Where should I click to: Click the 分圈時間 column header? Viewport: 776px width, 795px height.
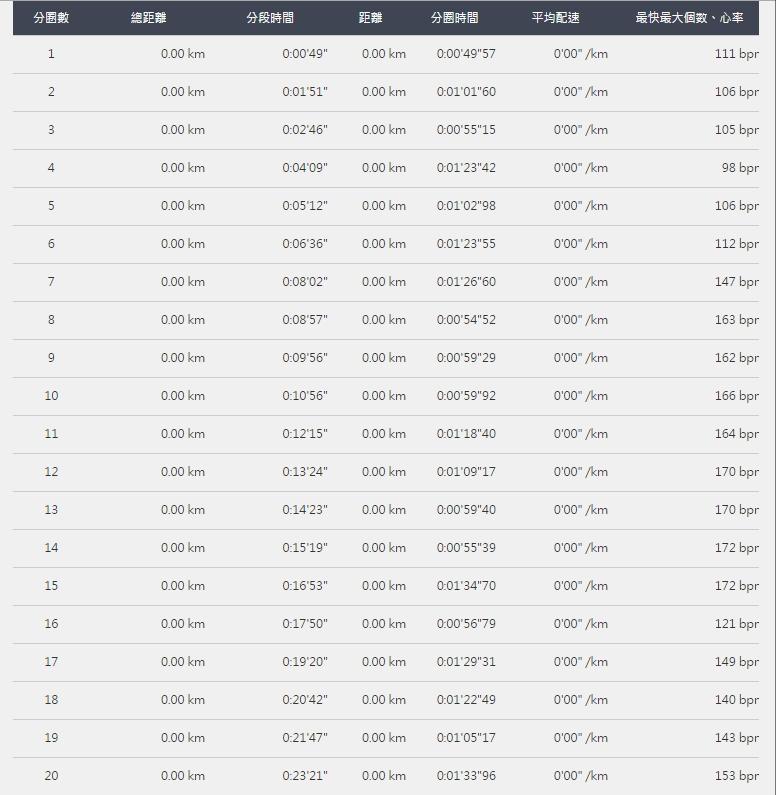454,18
